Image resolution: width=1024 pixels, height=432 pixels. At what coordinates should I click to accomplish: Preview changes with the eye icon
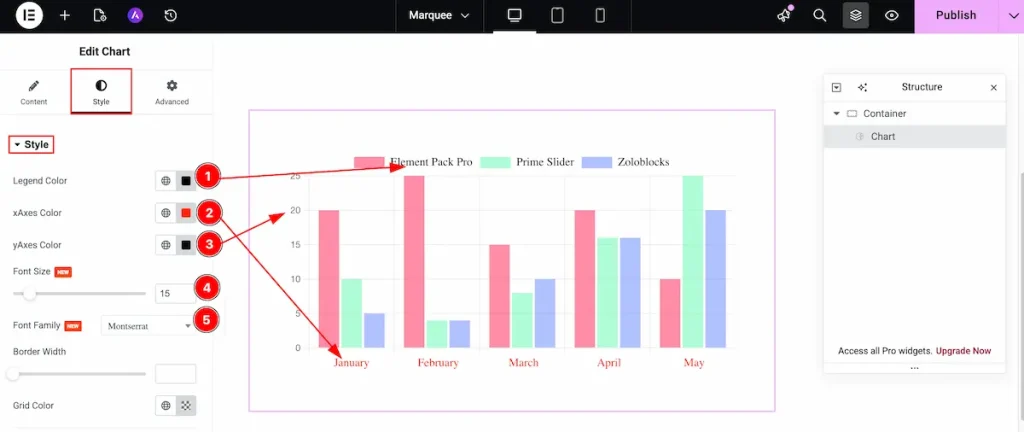tap(891, 15)
